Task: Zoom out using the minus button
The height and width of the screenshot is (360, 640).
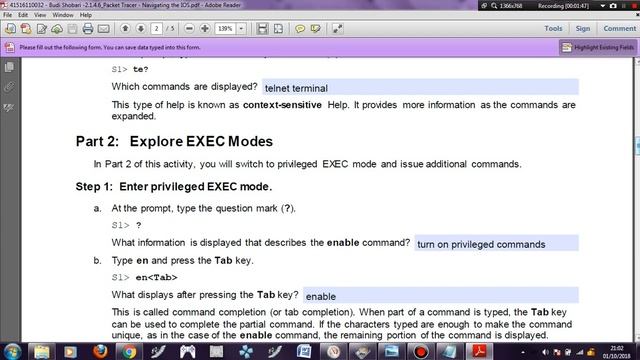Action: [x=189, y=28]
